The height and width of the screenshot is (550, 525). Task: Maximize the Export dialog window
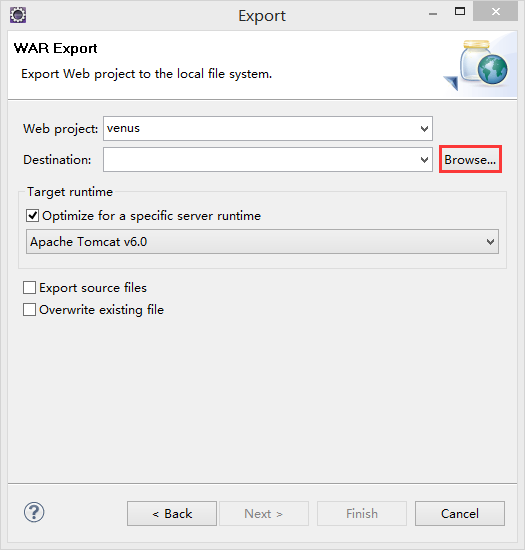pyautogui.click(x=460, y=12)
